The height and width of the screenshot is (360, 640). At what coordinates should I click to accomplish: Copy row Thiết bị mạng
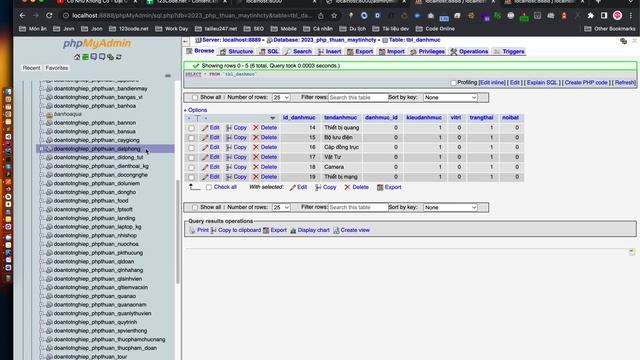click(x=236, y=177)
